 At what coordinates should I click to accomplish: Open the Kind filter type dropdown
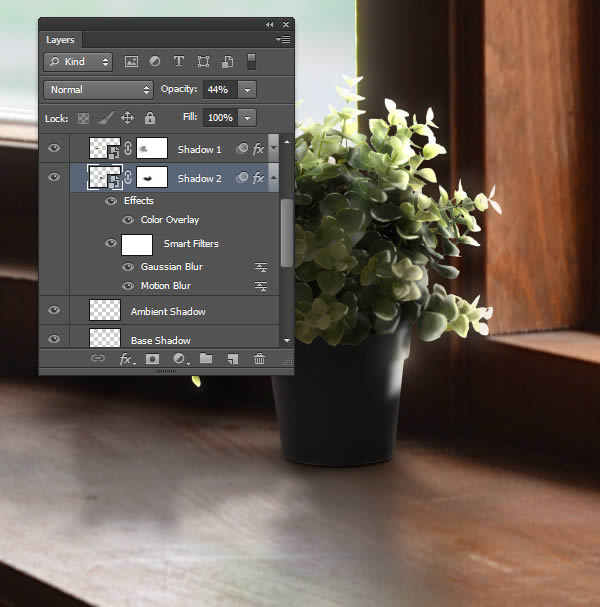(78, 62)
